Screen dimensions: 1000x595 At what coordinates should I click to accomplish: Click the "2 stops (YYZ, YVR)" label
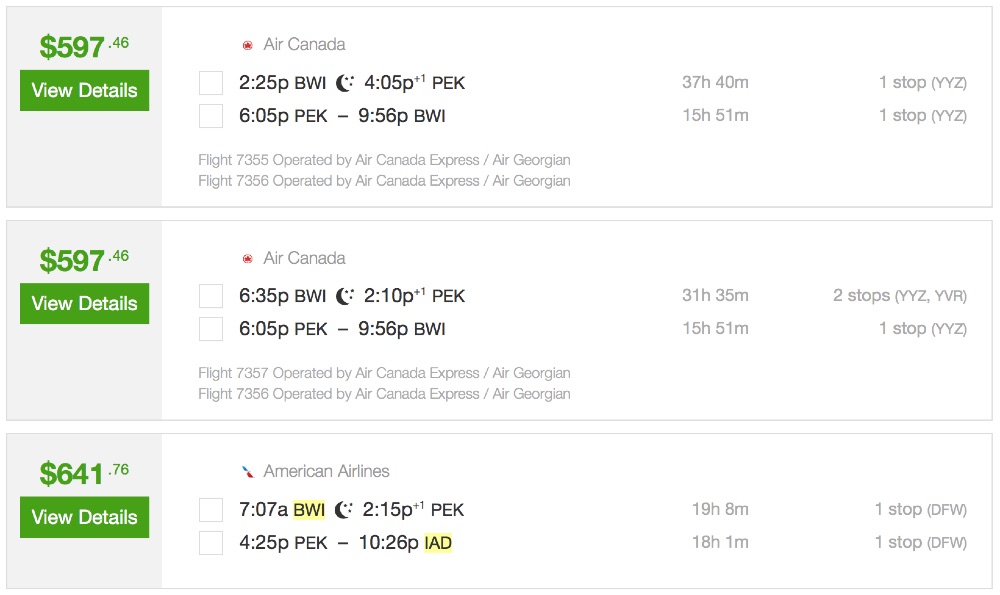(899, 296)
